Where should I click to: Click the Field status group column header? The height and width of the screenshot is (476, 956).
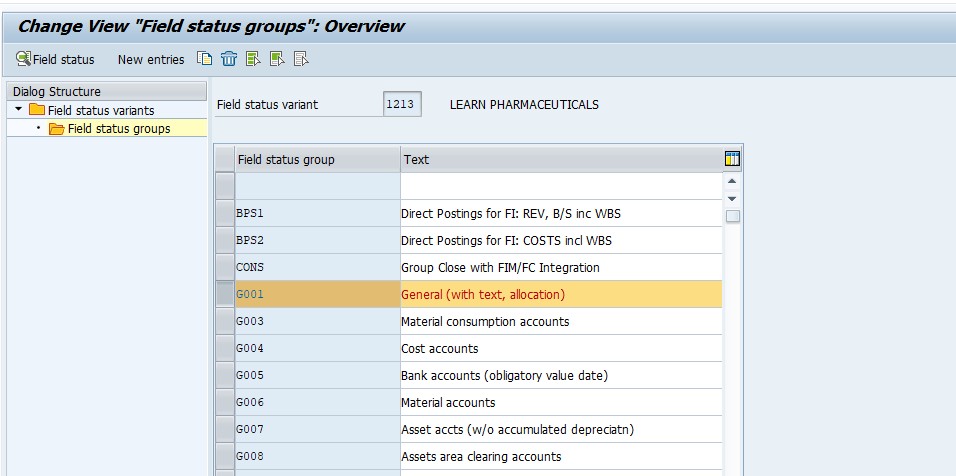coord(318,160)
